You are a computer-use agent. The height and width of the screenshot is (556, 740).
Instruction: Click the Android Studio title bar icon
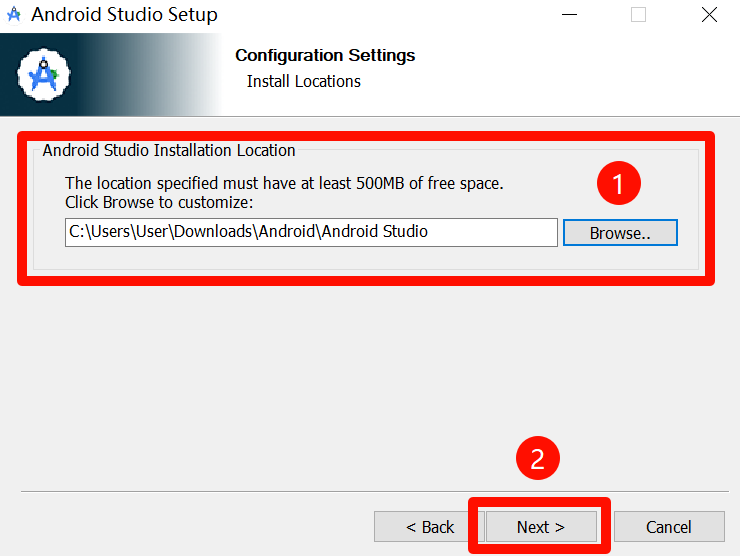pyautogui.click(x=14, y=15)
